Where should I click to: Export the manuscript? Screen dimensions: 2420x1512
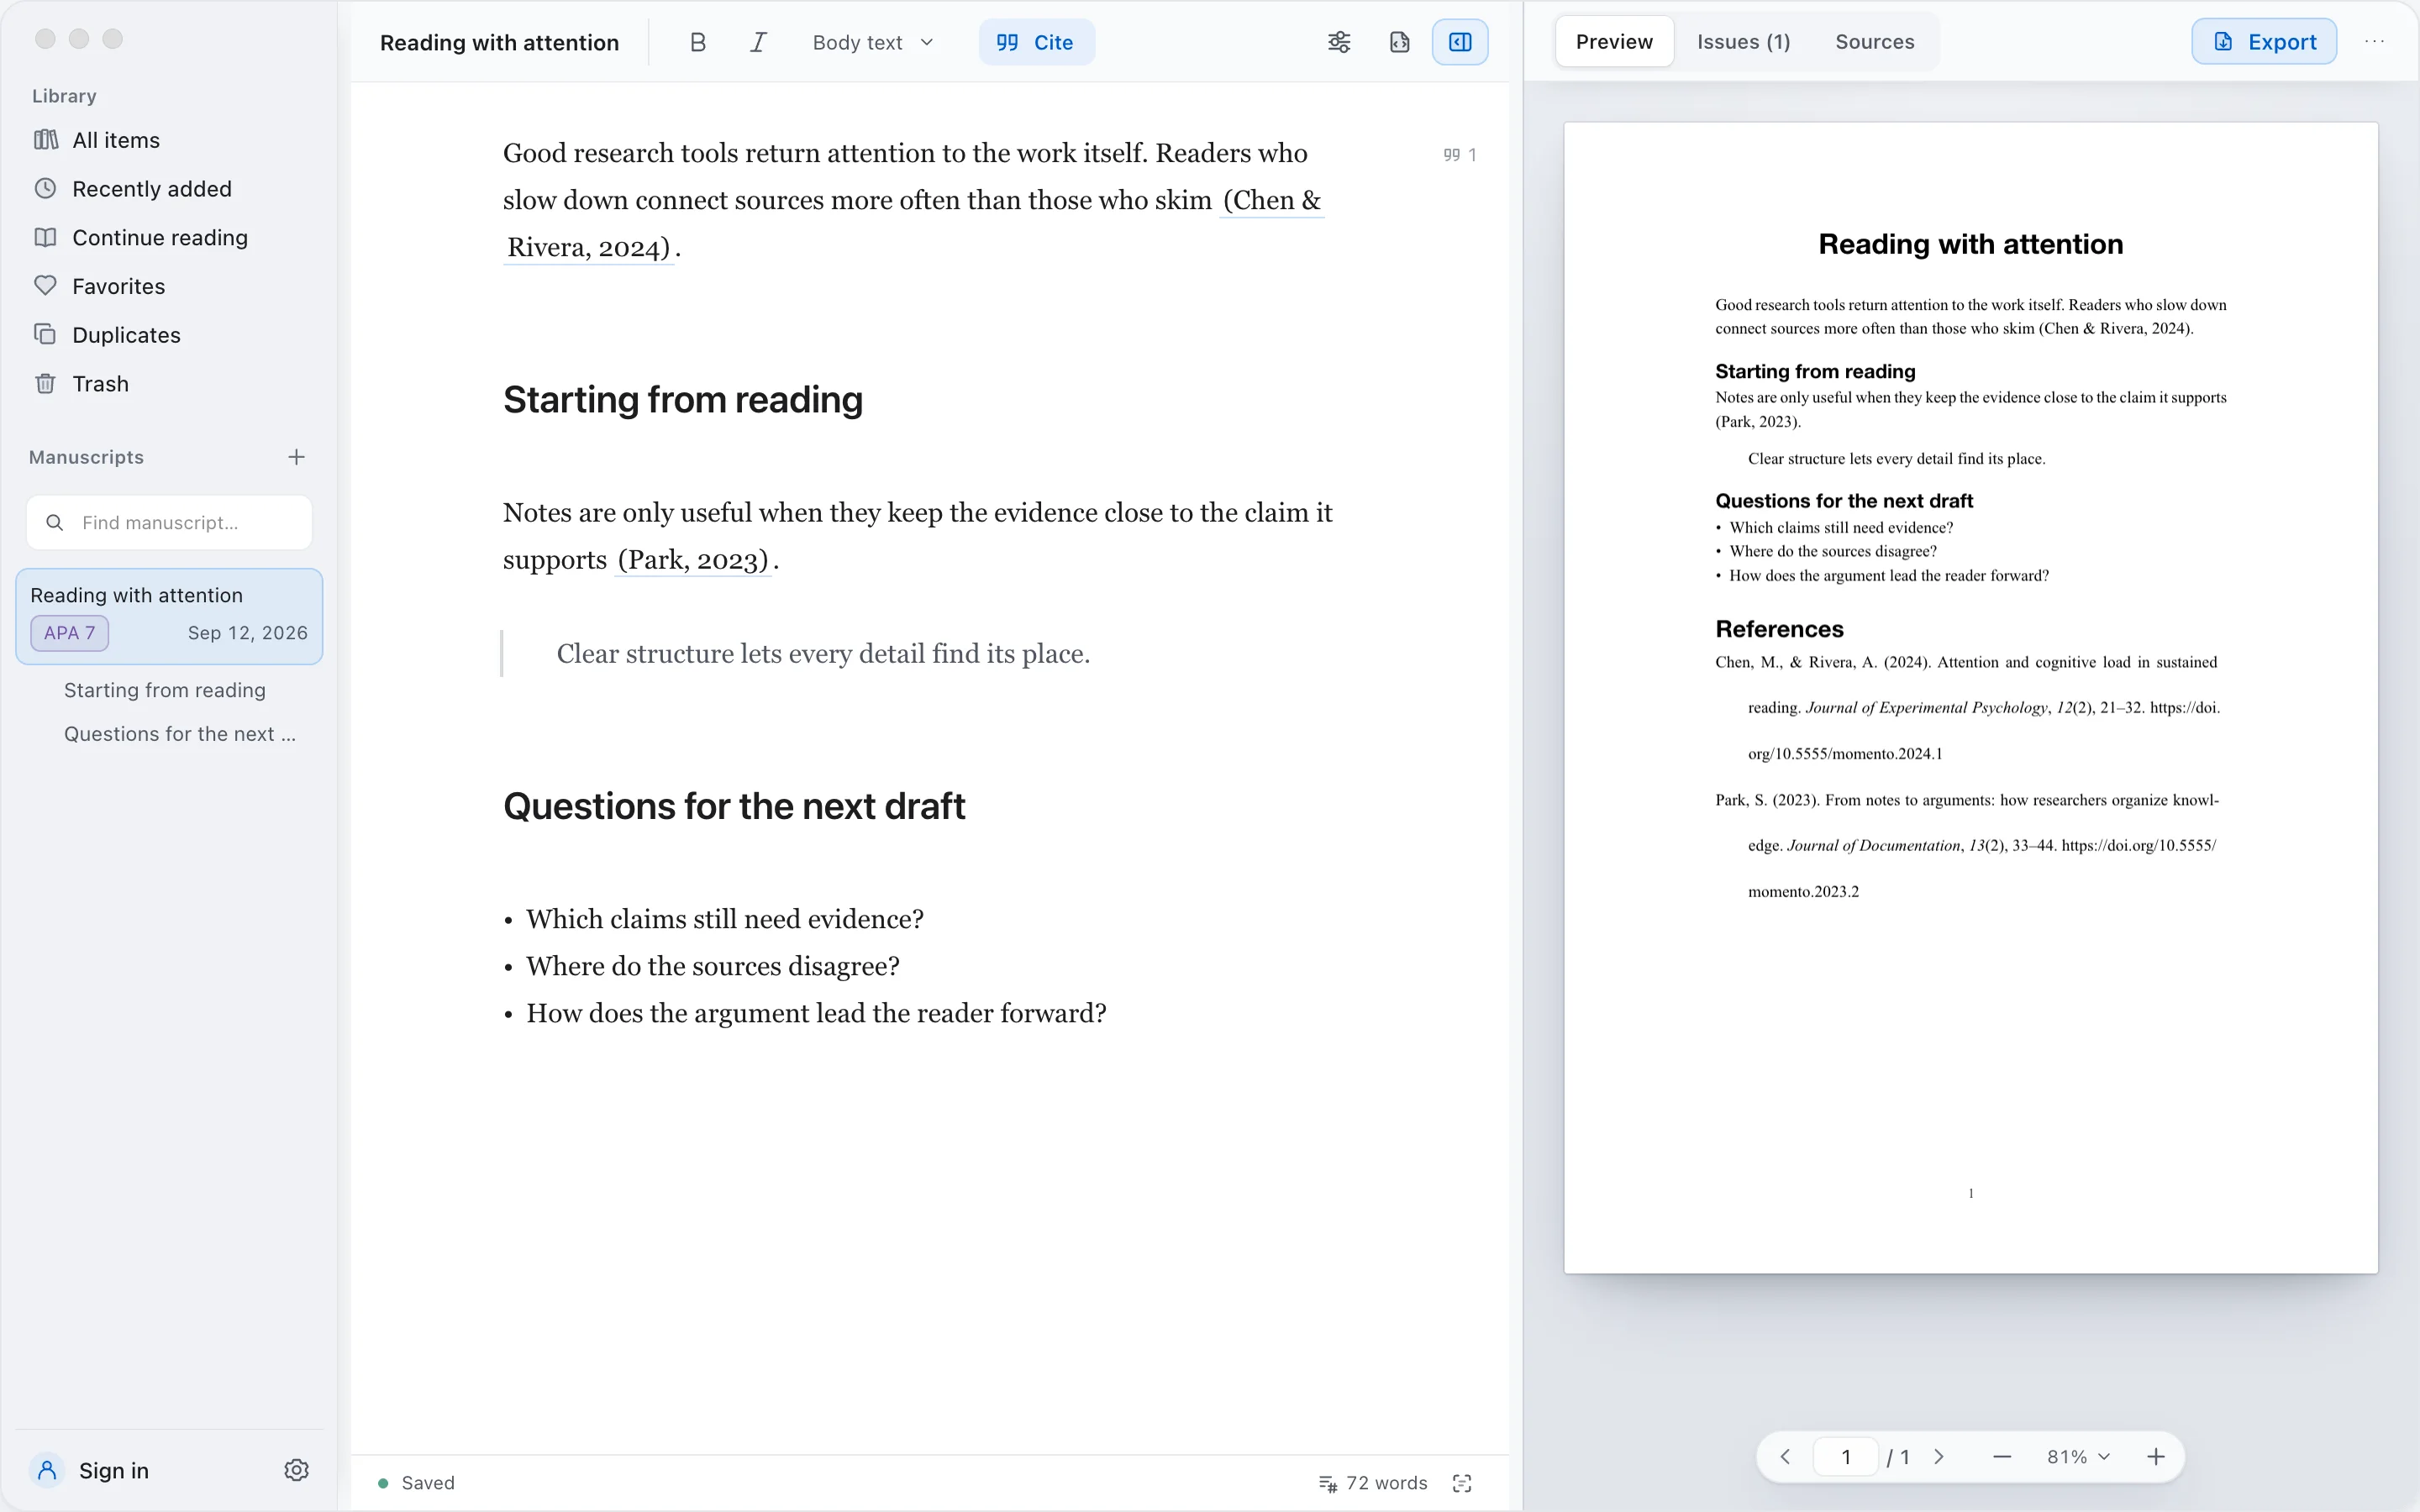2264,42
